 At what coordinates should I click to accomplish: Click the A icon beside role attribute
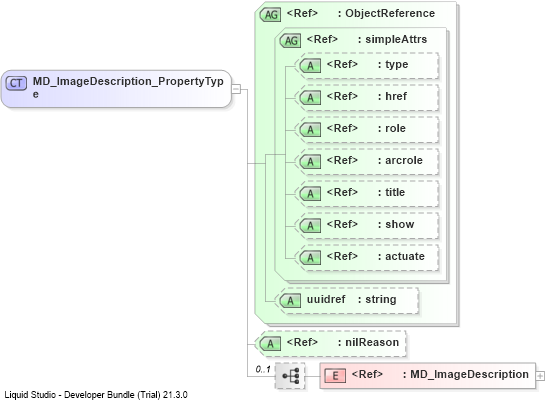coord(310,130)
